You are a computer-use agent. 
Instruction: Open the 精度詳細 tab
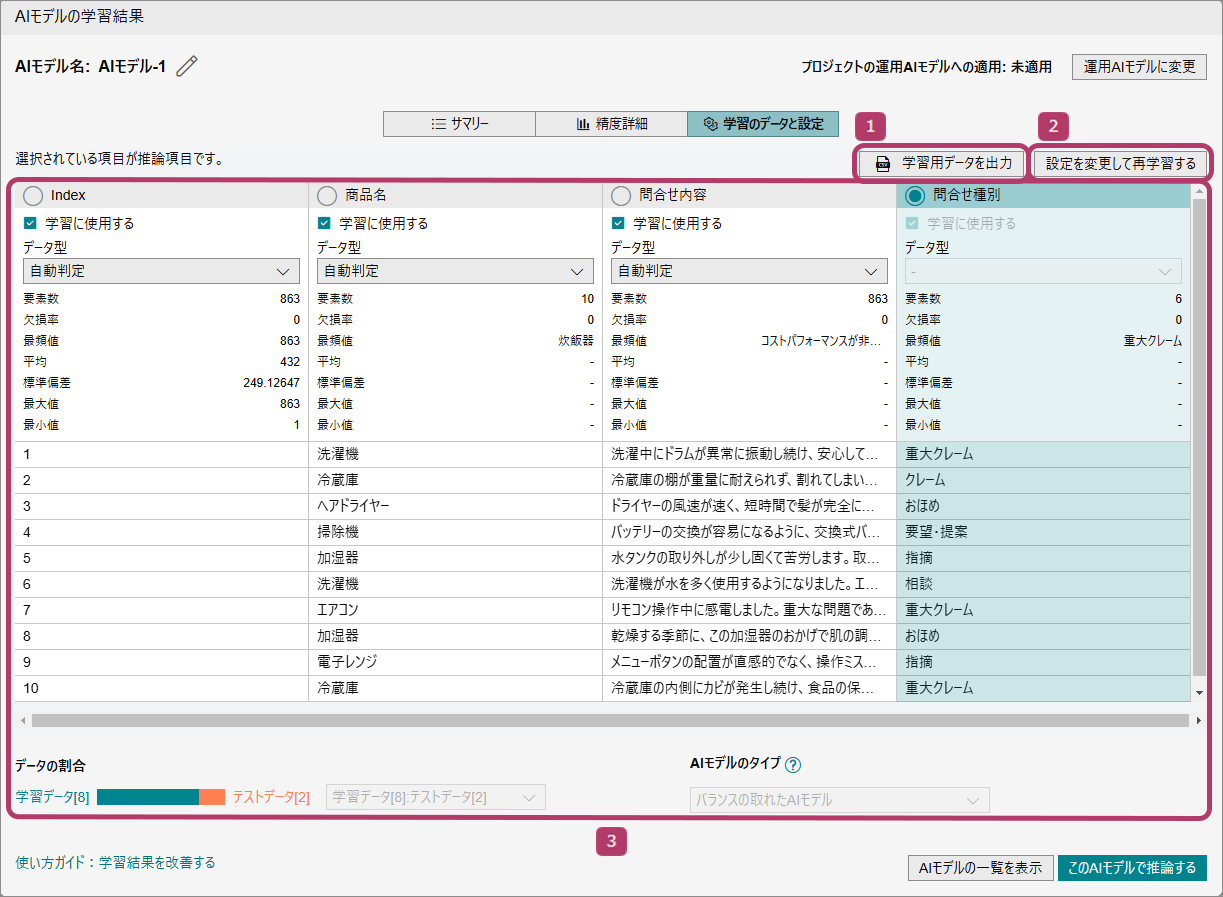(x=611, y=124)
